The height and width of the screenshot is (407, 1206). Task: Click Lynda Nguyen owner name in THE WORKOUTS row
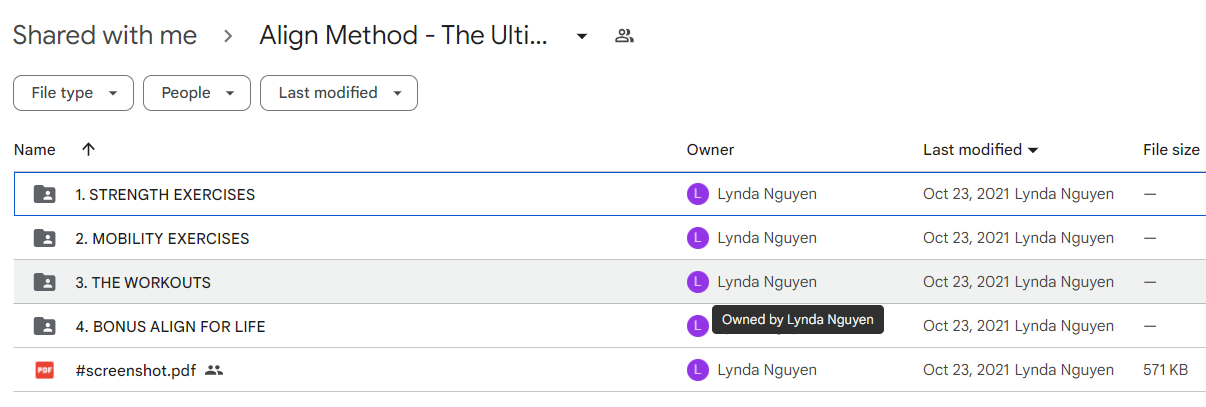[767, 282]
